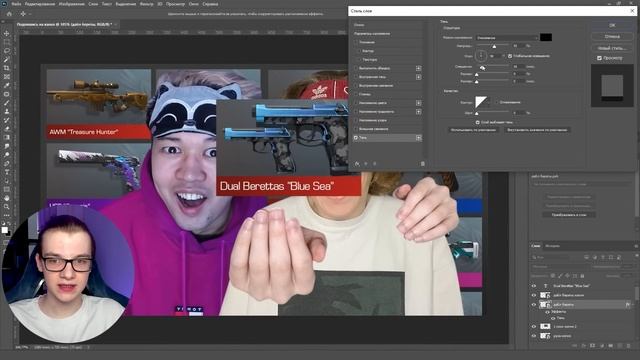The width and height of the screenshot is (640, 360).
Task: Toggle the Выполнить обводку (Stroke) checkbox
Action: 356,68
